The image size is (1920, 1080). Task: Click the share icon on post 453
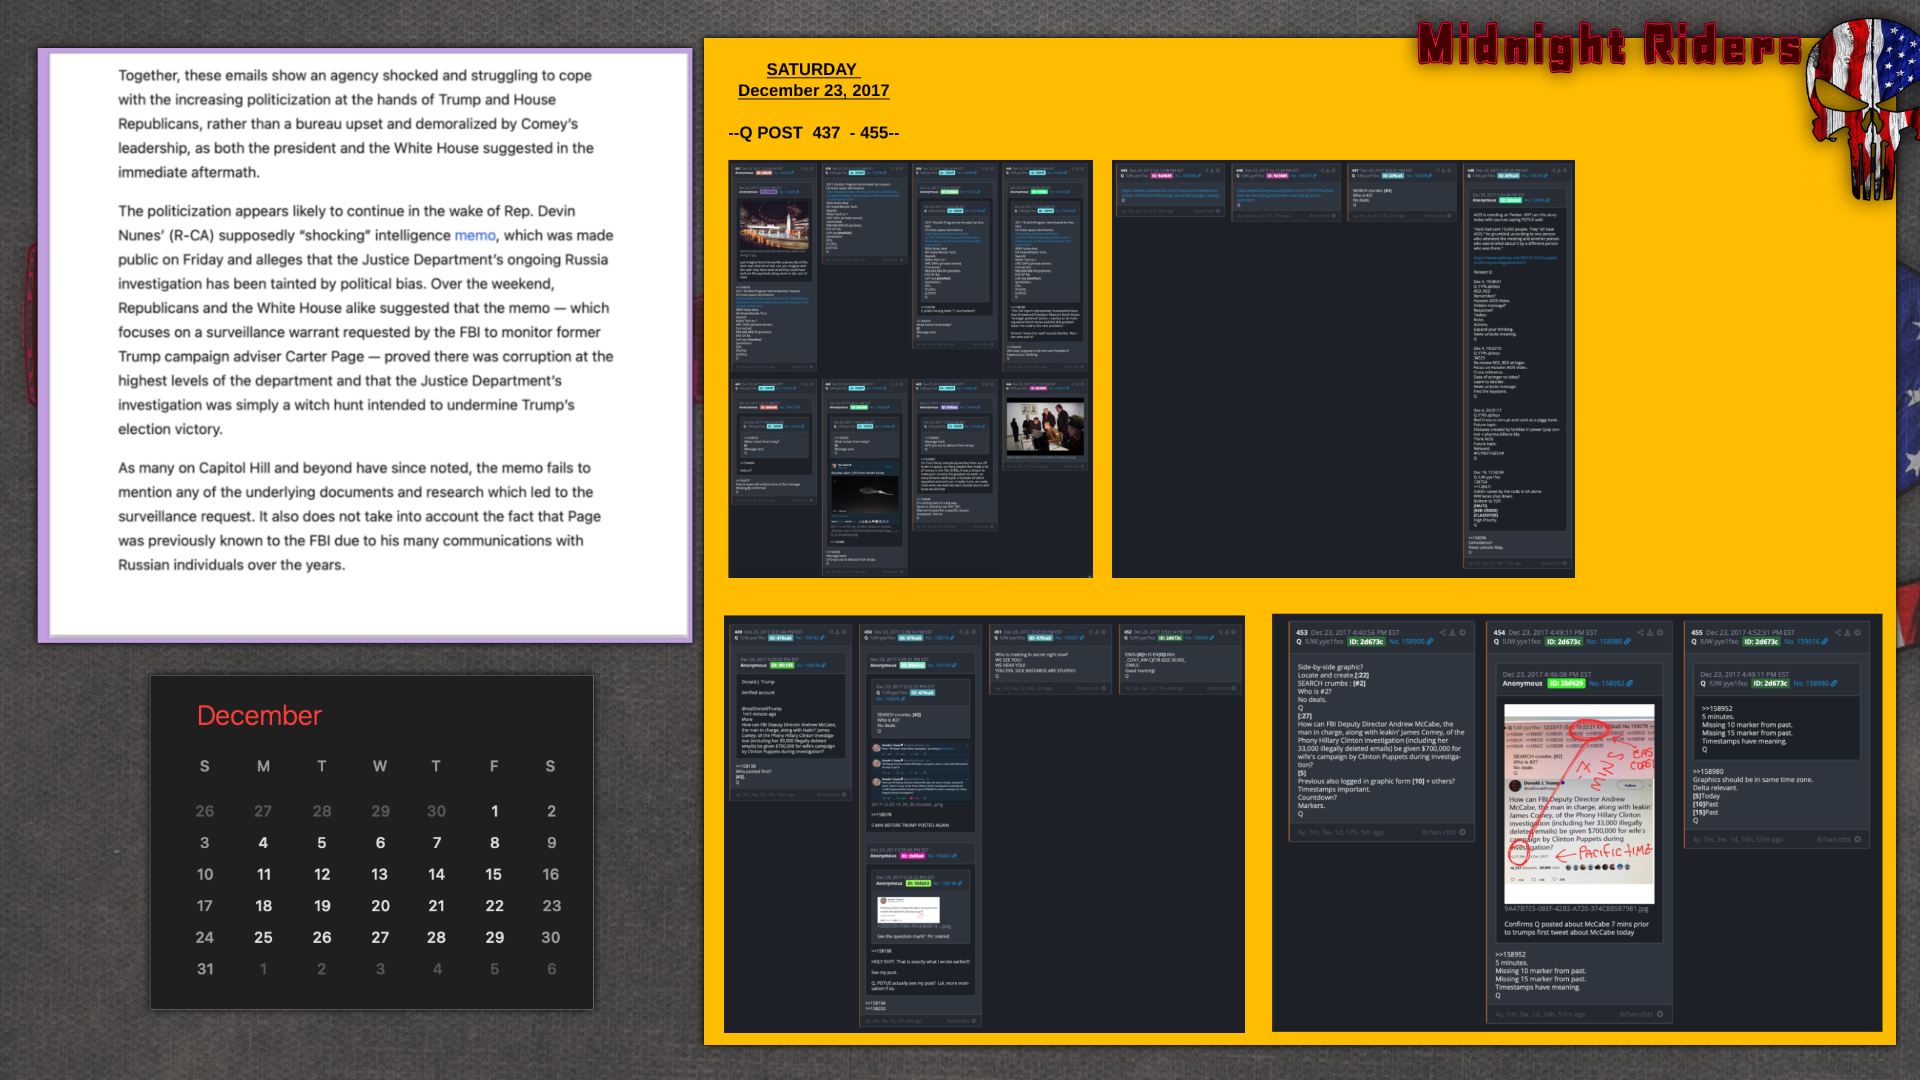(1442, 632)
